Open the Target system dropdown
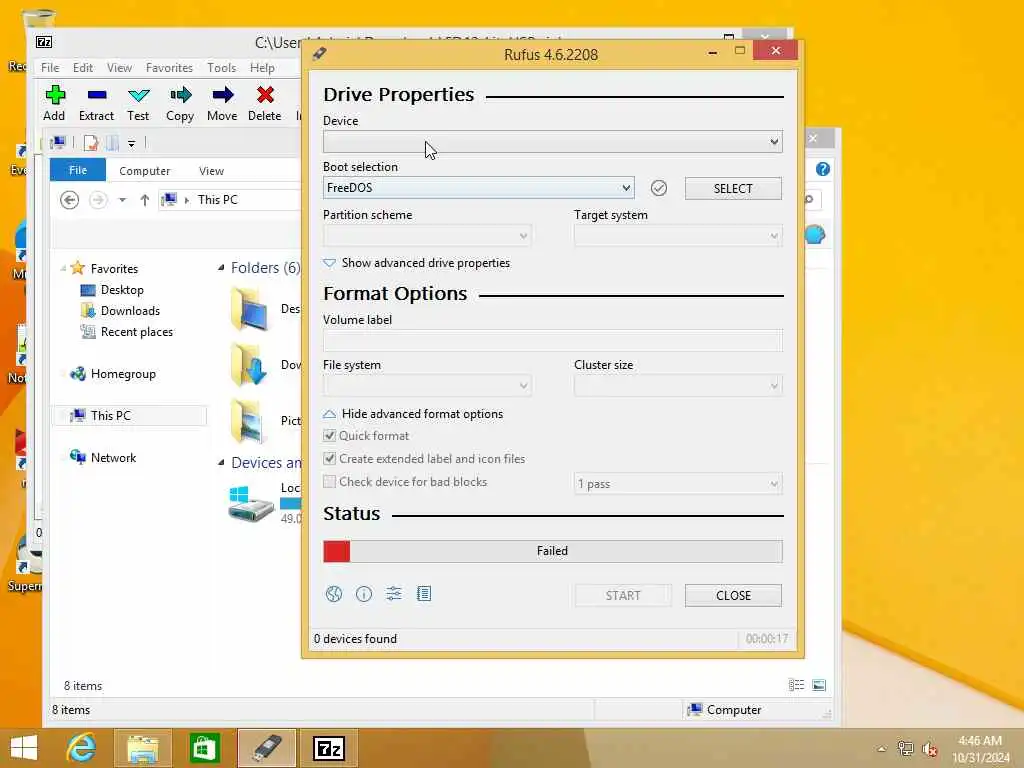The width and height of the screenshot is (1024, 768). point(678,236)
